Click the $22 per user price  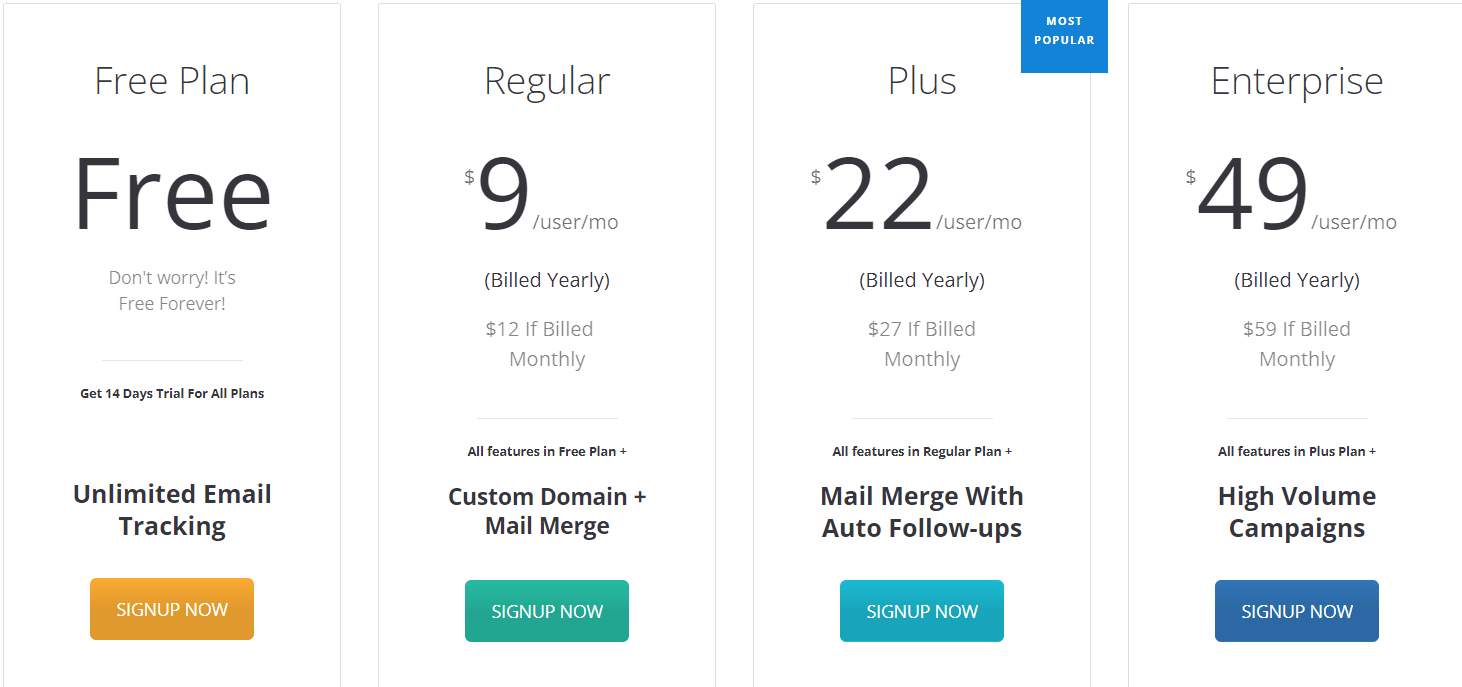877,196
